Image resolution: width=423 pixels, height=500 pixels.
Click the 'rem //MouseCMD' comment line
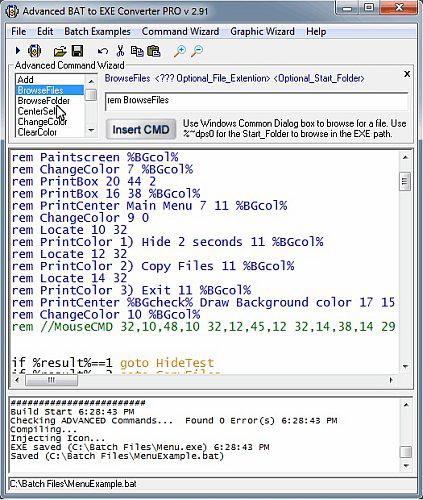(204, 327)
